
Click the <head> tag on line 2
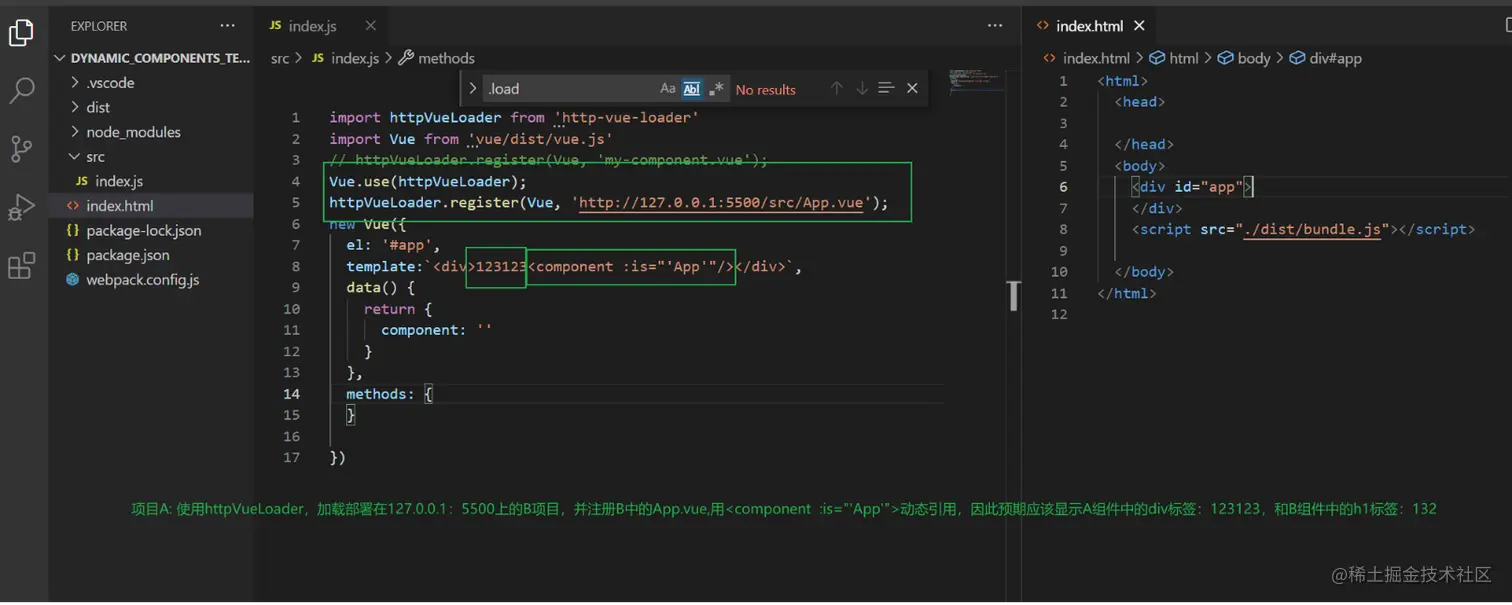[1140, 102]
